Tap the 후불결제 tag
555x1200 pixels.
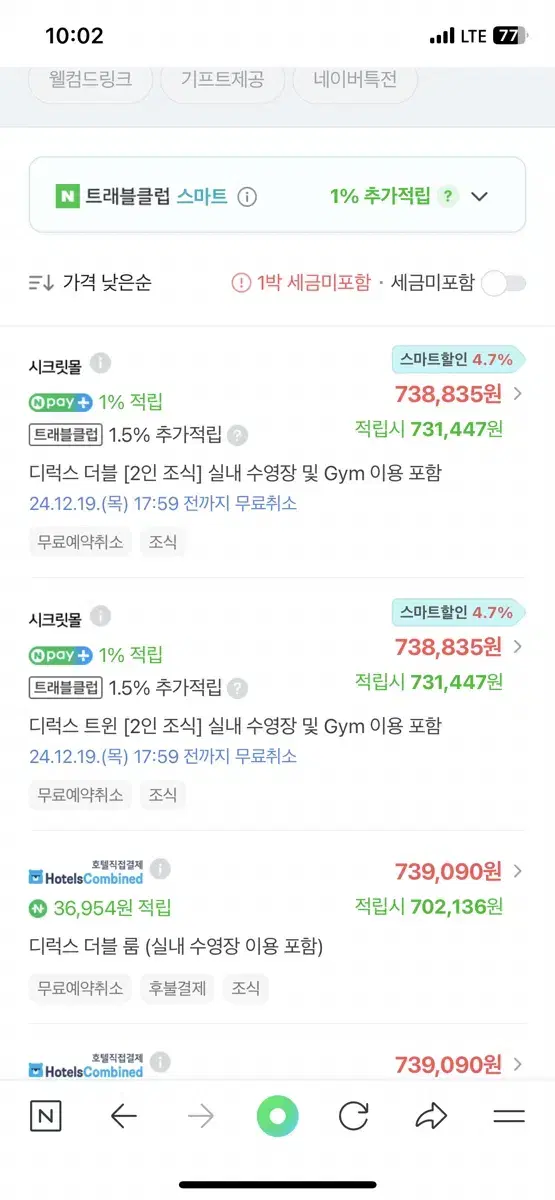point(176,988)
